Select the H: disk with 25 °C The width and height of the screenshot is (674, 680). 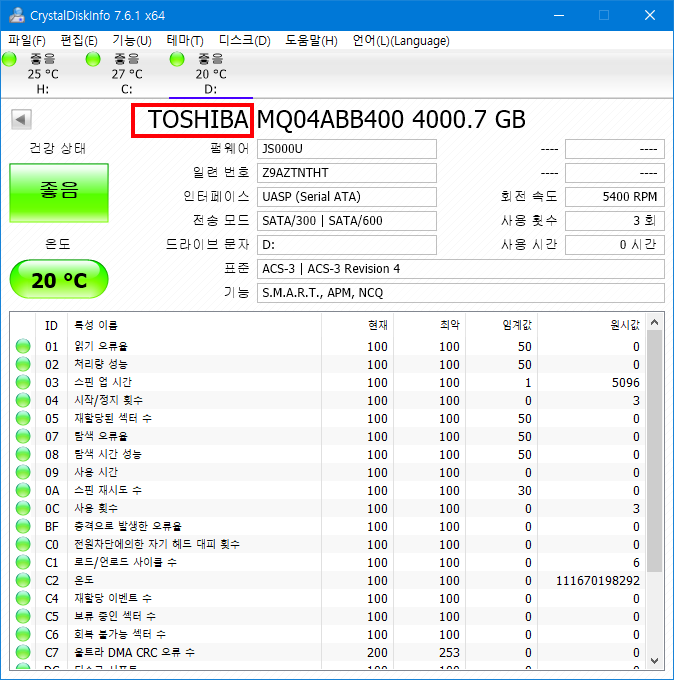[43, 74]
